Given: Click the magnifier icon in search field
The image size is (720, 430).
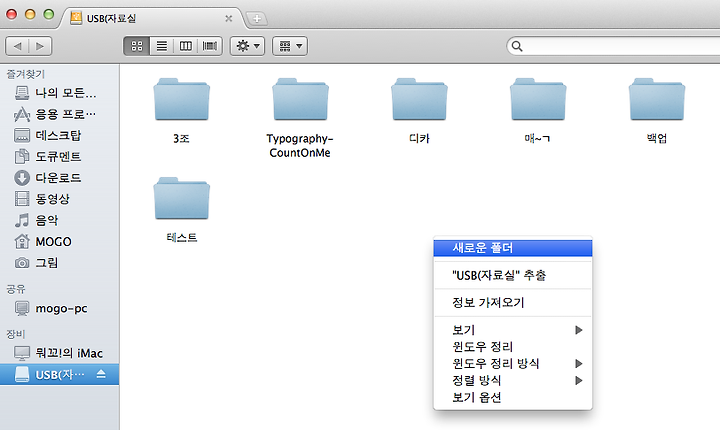Looking at the screenshot, I should tap(517, 46).
